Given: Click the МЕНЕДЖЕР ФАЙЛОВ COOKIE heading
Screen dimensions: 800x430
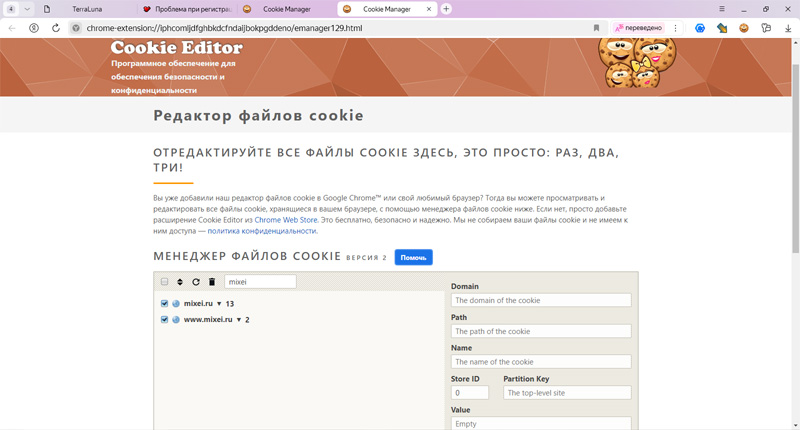Looking at the screenshot, I should coord(247,256).
